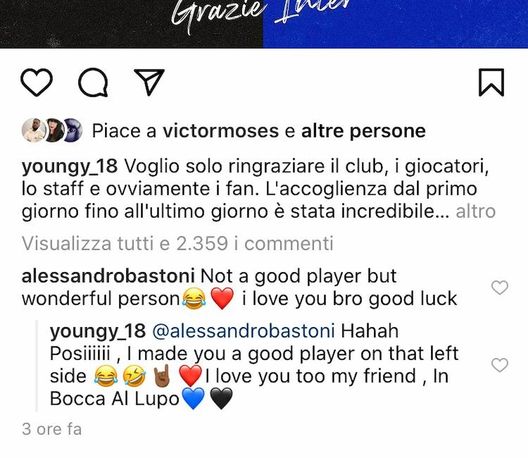Like alessandrobastoni's comment with the small heart
Viewport: 528px width, 458px height.
500,288
